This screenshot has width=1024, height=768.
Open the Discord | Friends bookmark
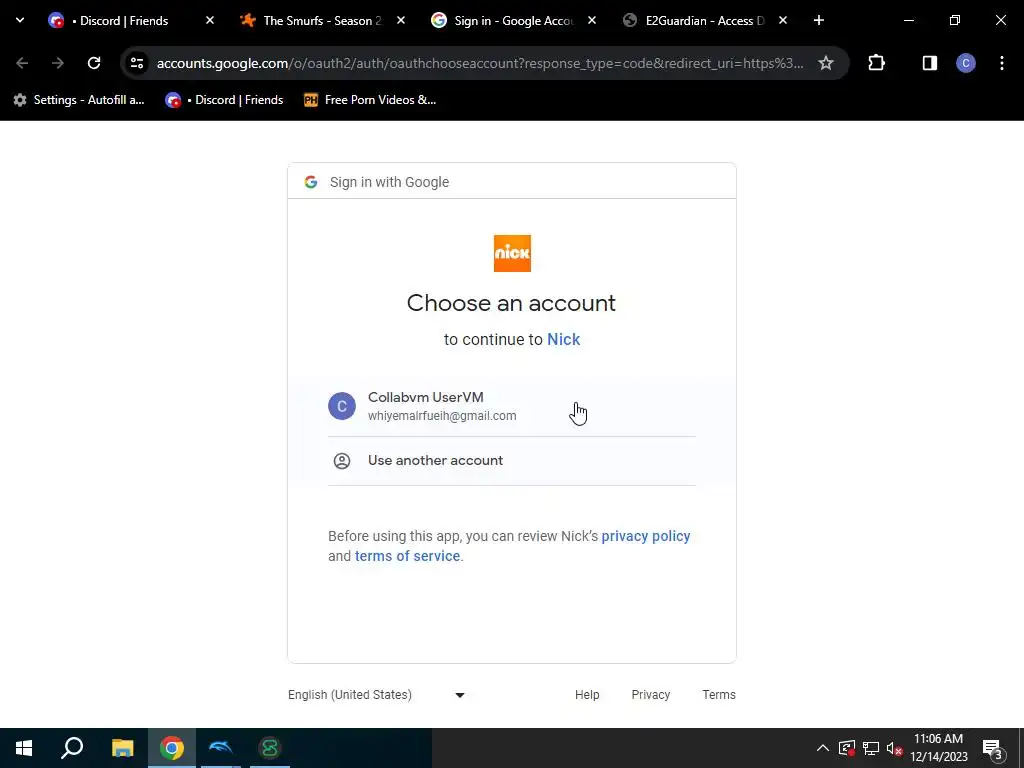coord(224,100)
